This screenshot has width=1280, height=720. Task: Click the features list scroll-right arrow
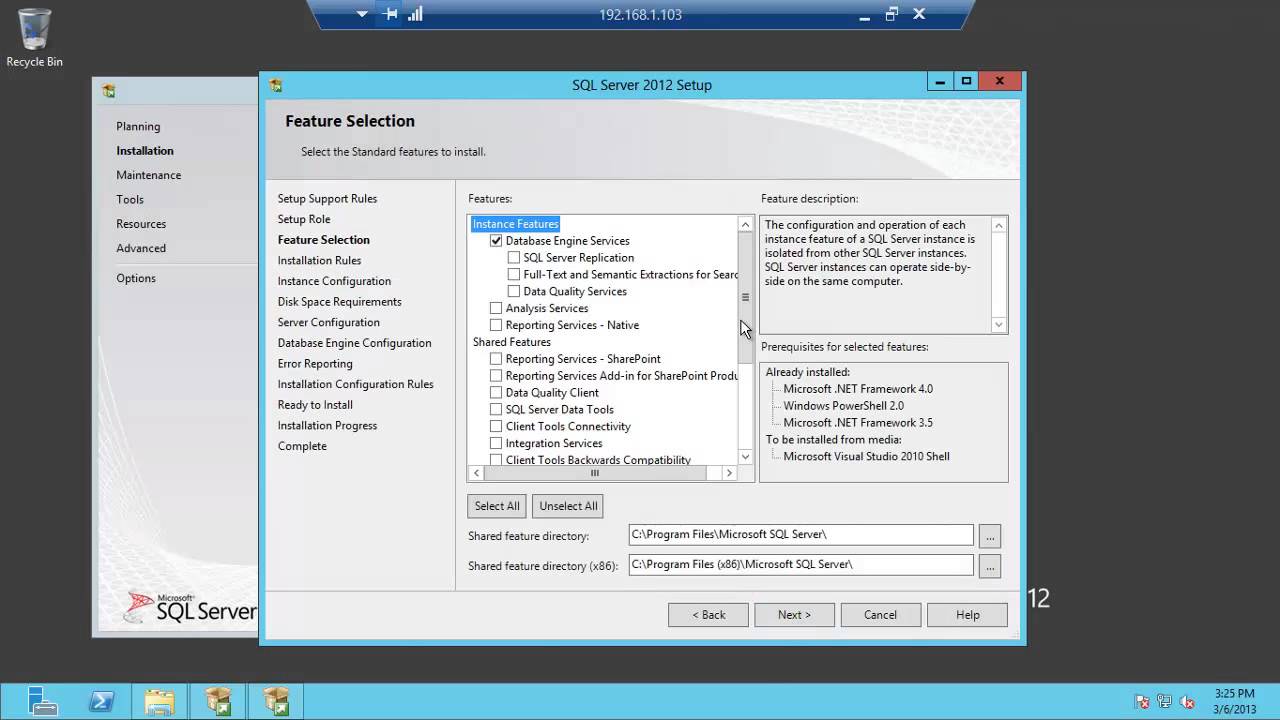(x=729, y=473)
